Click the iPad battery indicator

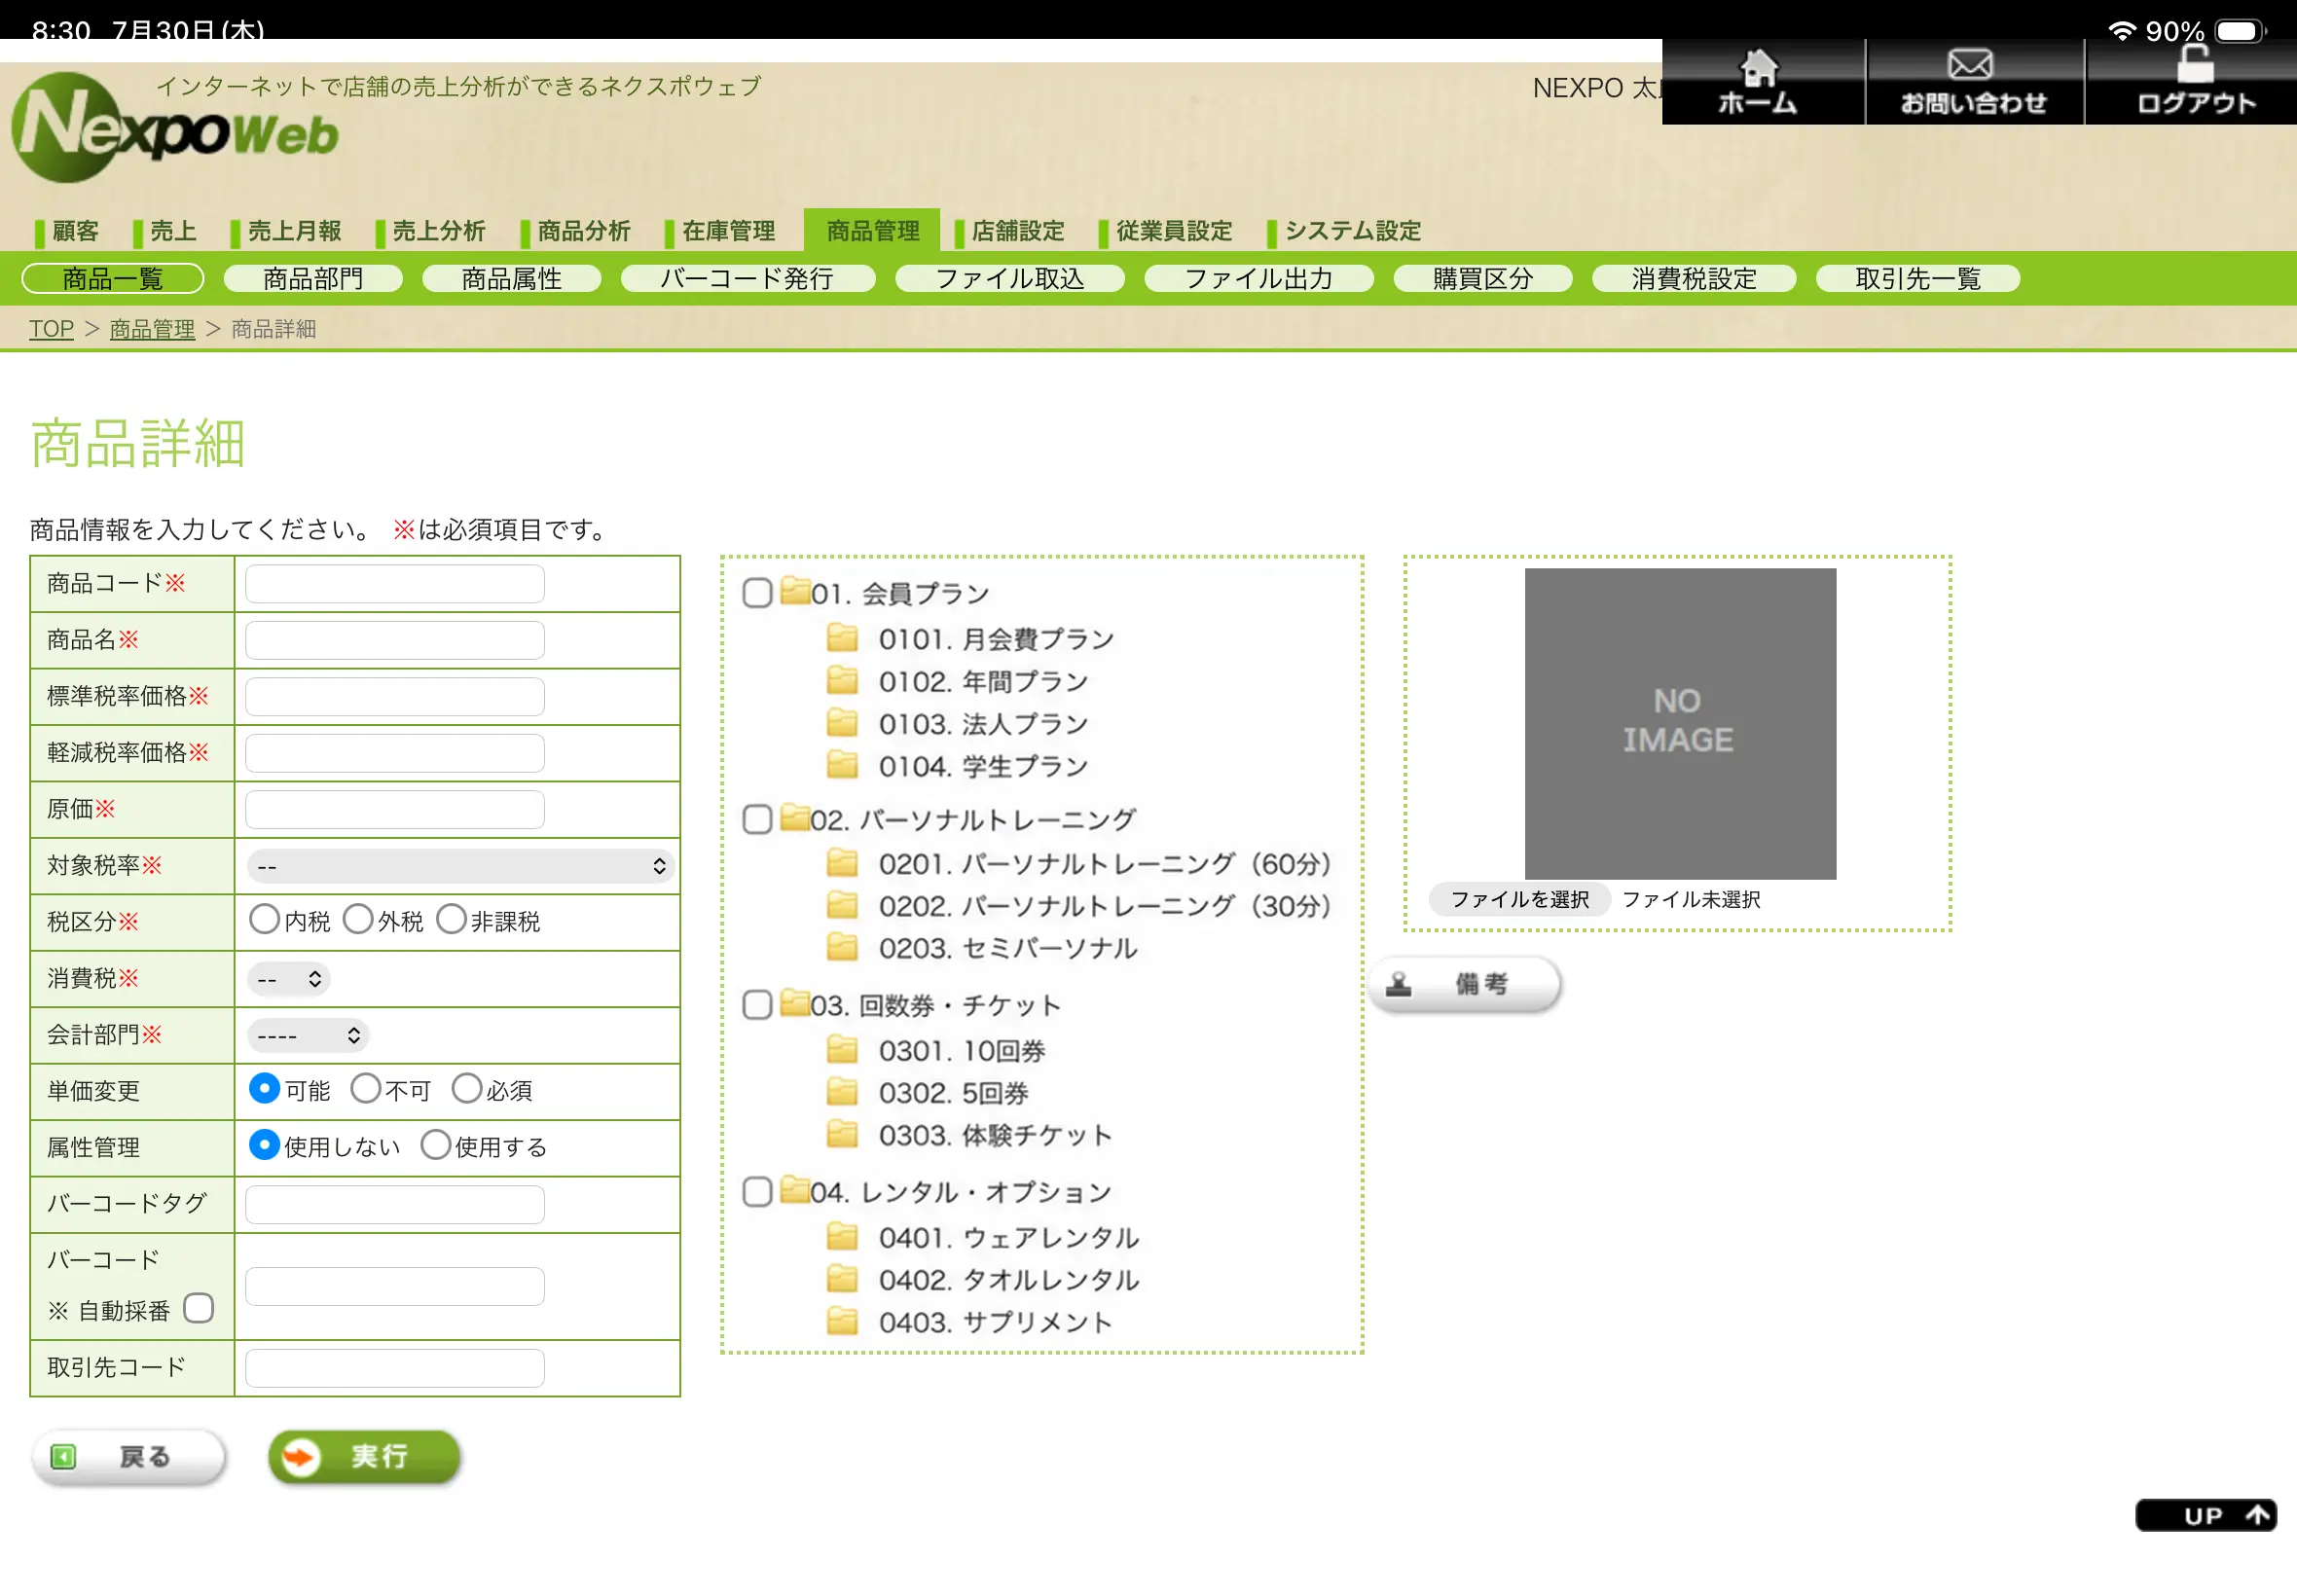coord(2239,31)
